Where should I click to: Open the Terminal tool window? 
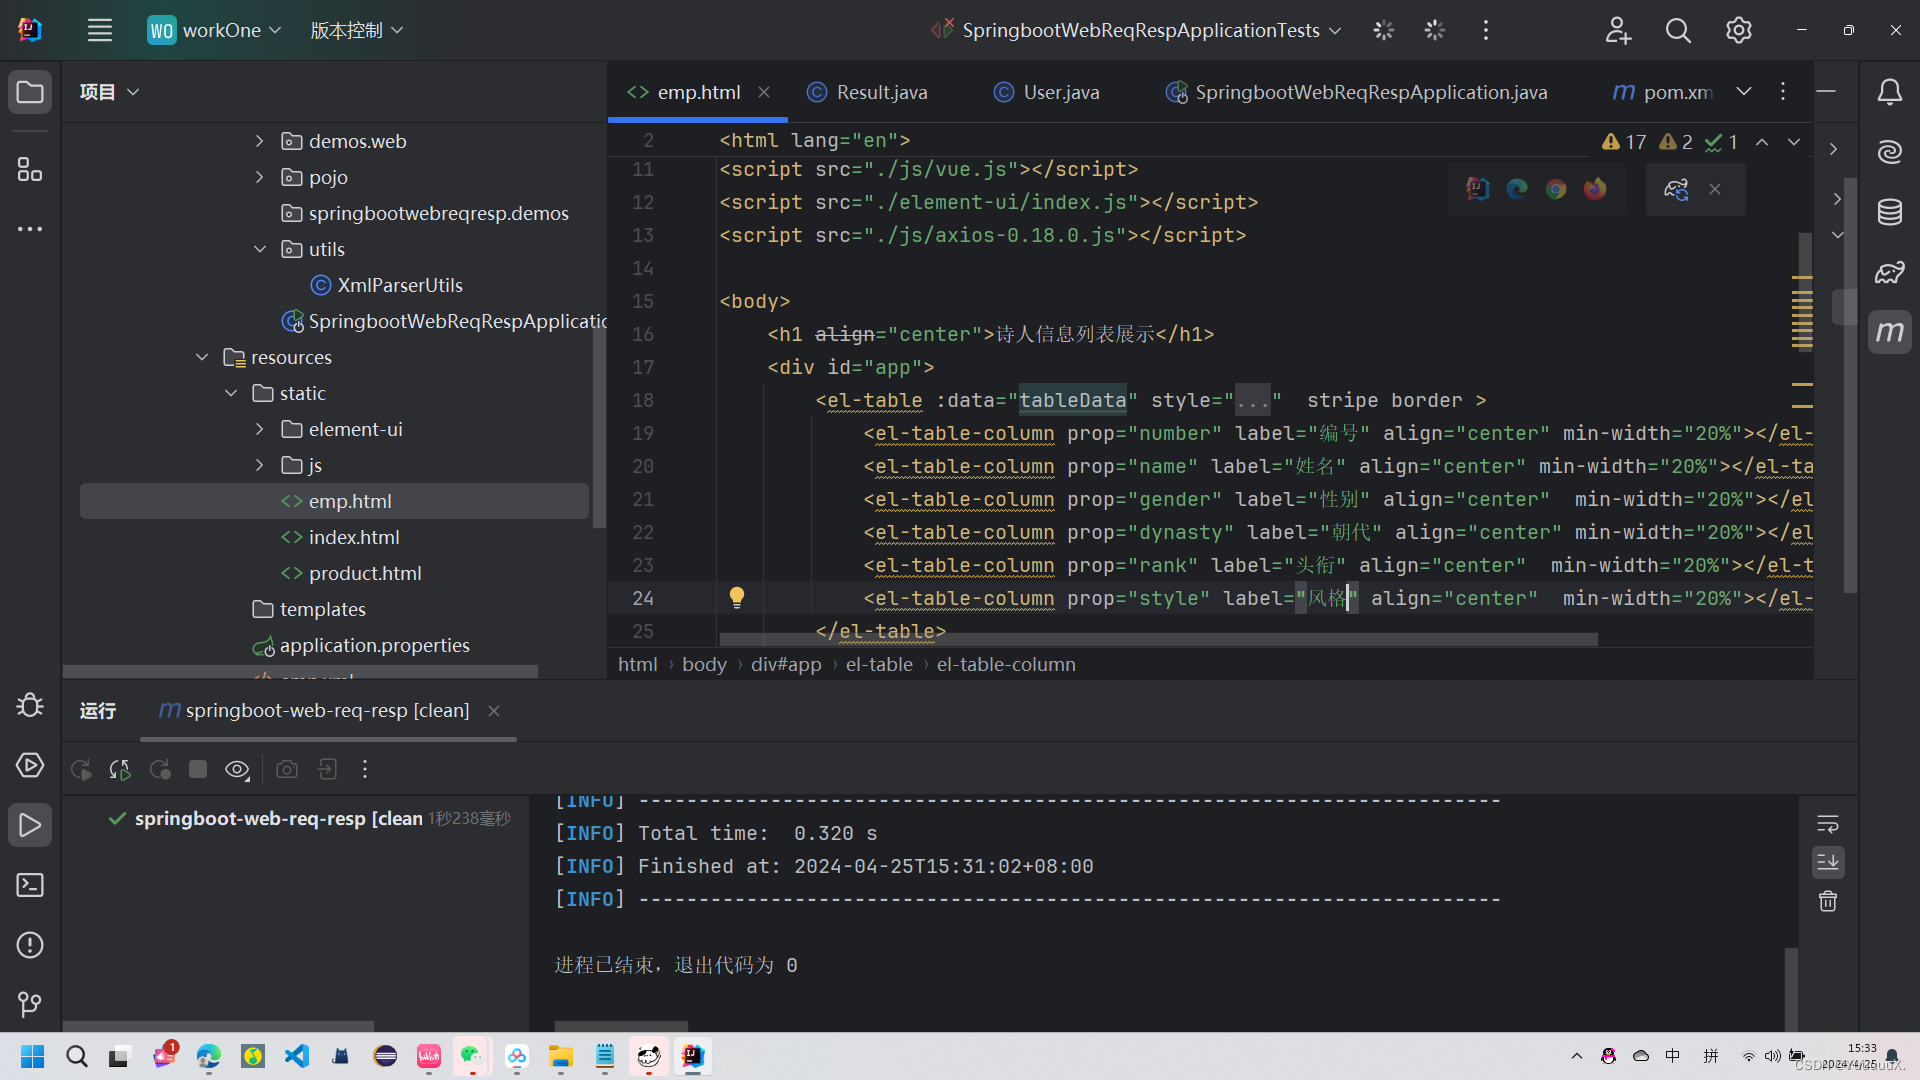tap(30, 885)
